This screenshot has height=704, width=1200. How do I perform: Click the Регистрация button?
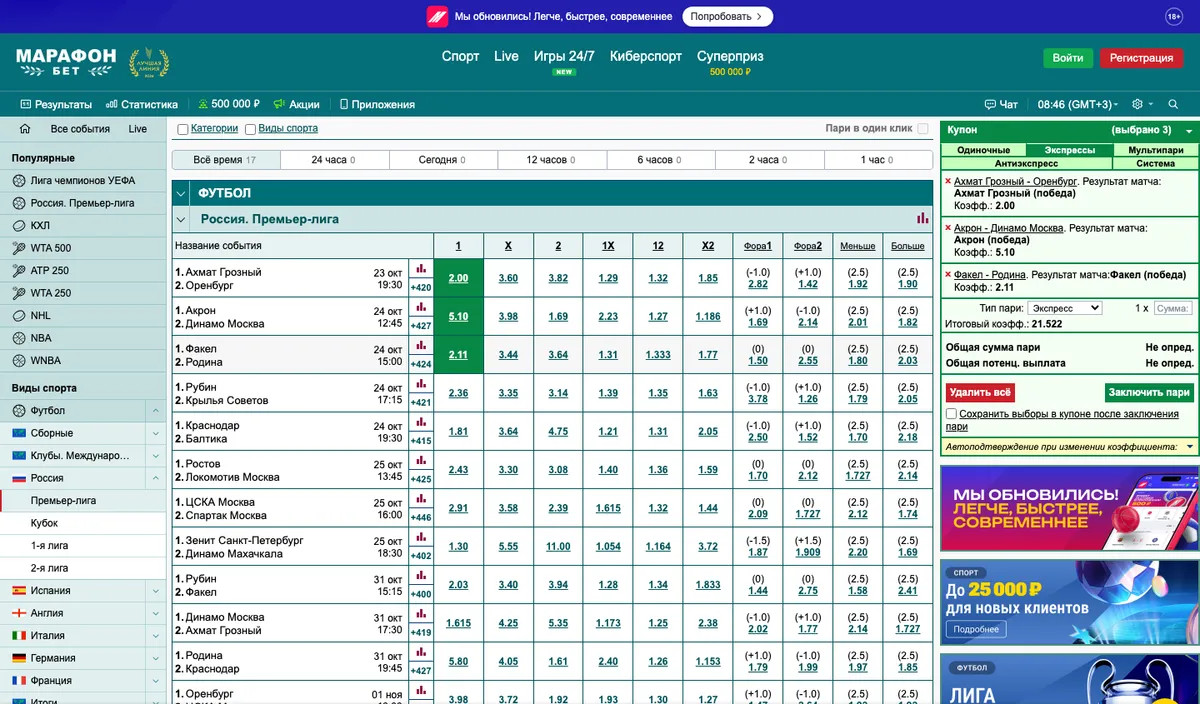(x=1141, y=58)
